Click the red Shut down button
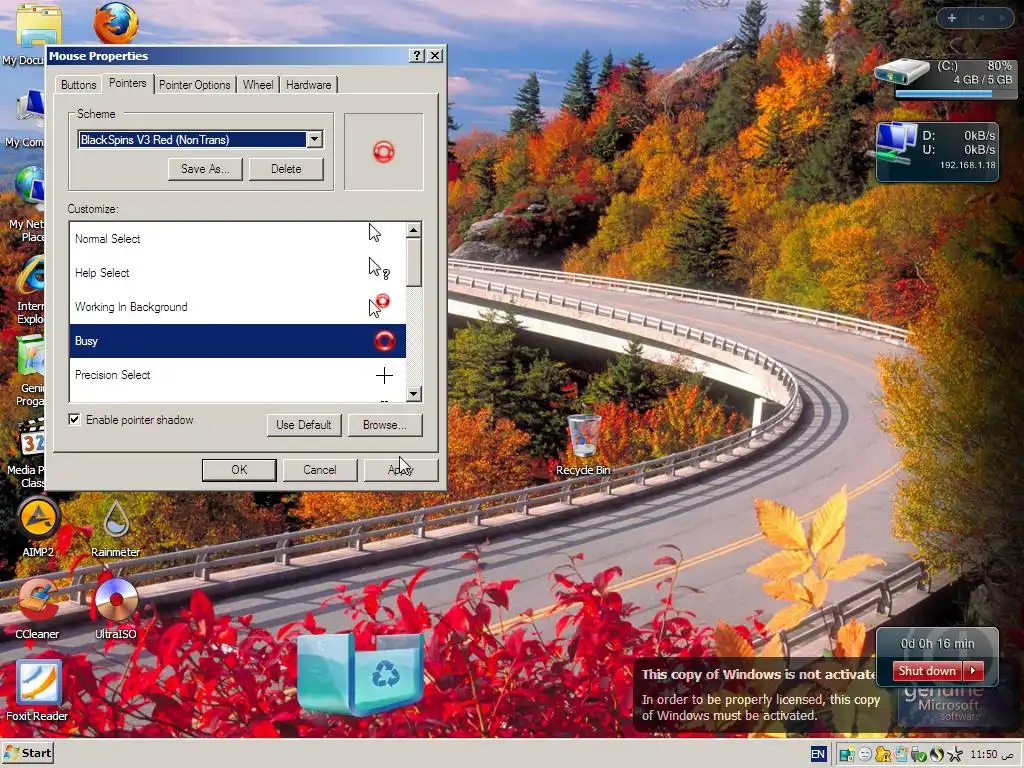Image resolution: width=1024 pixels, height=768 pixels. point(927,671)
